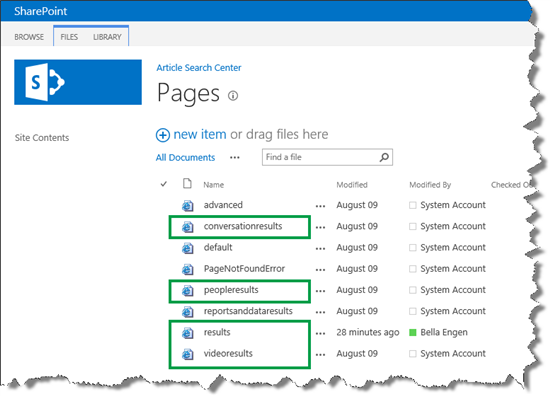Screen dimensions: 550x396
Task: Toggle the presence box in the default row
Action: coord(413,248)
